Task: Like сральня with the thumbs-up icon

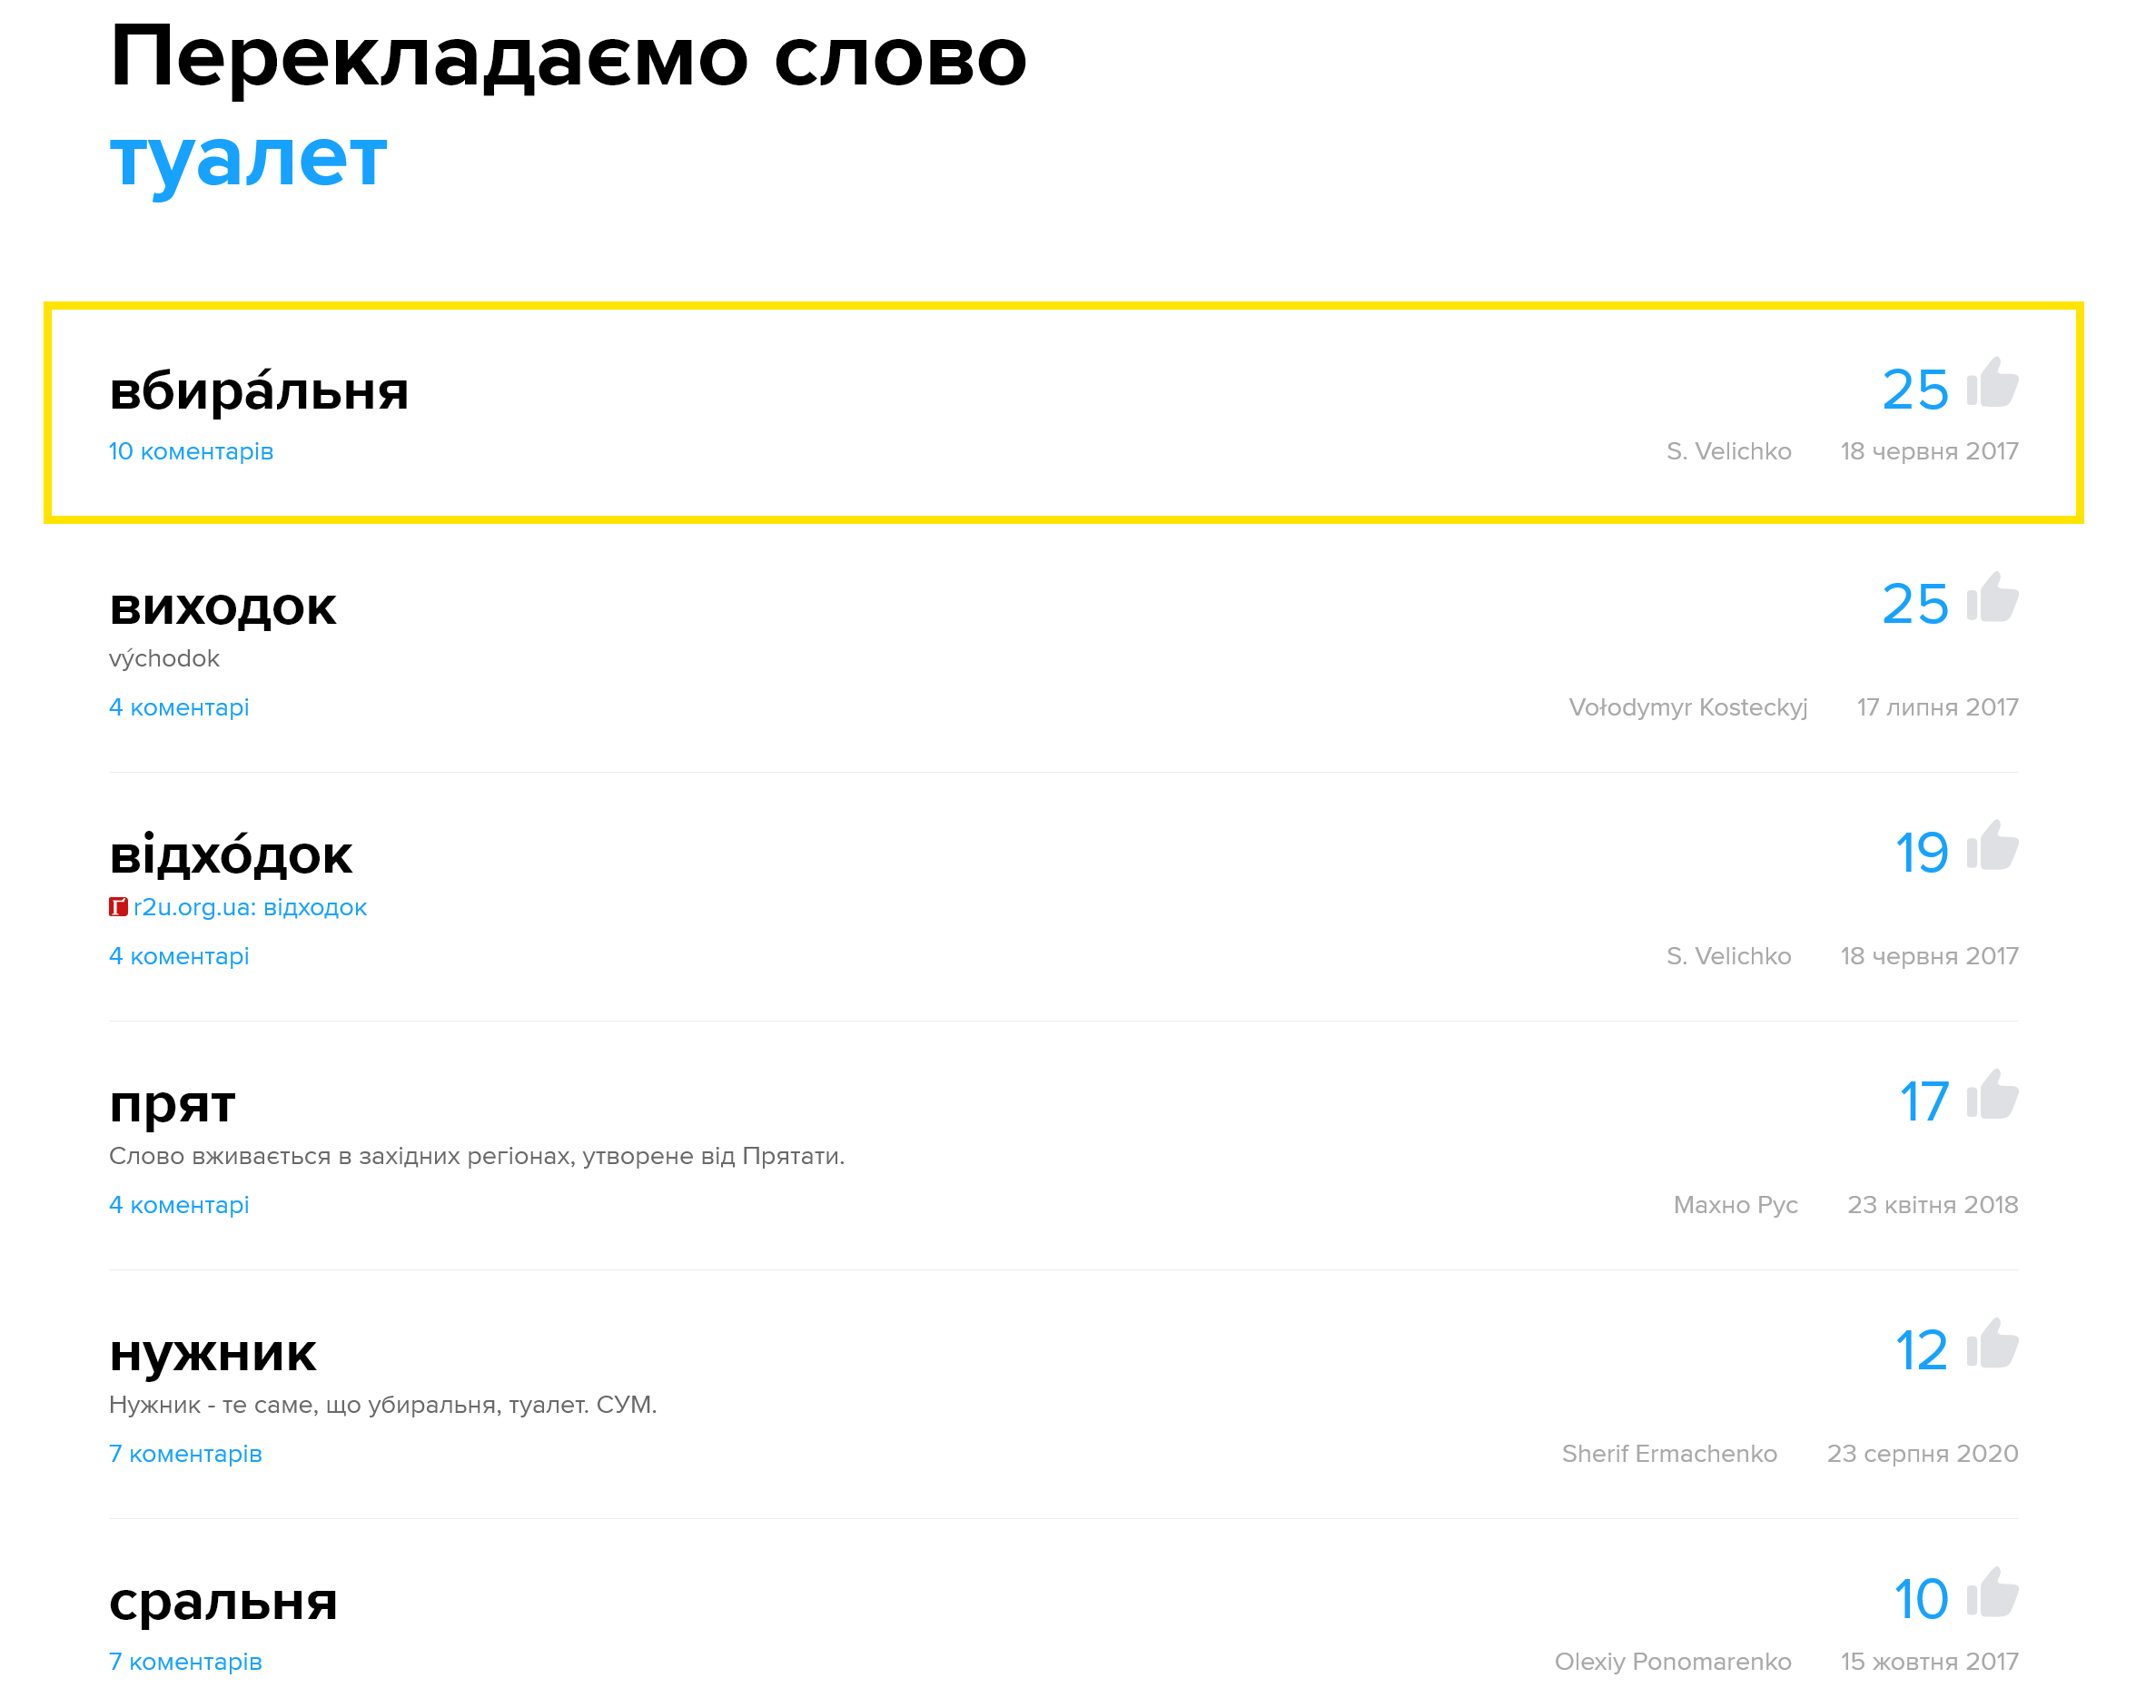Action: 1992,1593
